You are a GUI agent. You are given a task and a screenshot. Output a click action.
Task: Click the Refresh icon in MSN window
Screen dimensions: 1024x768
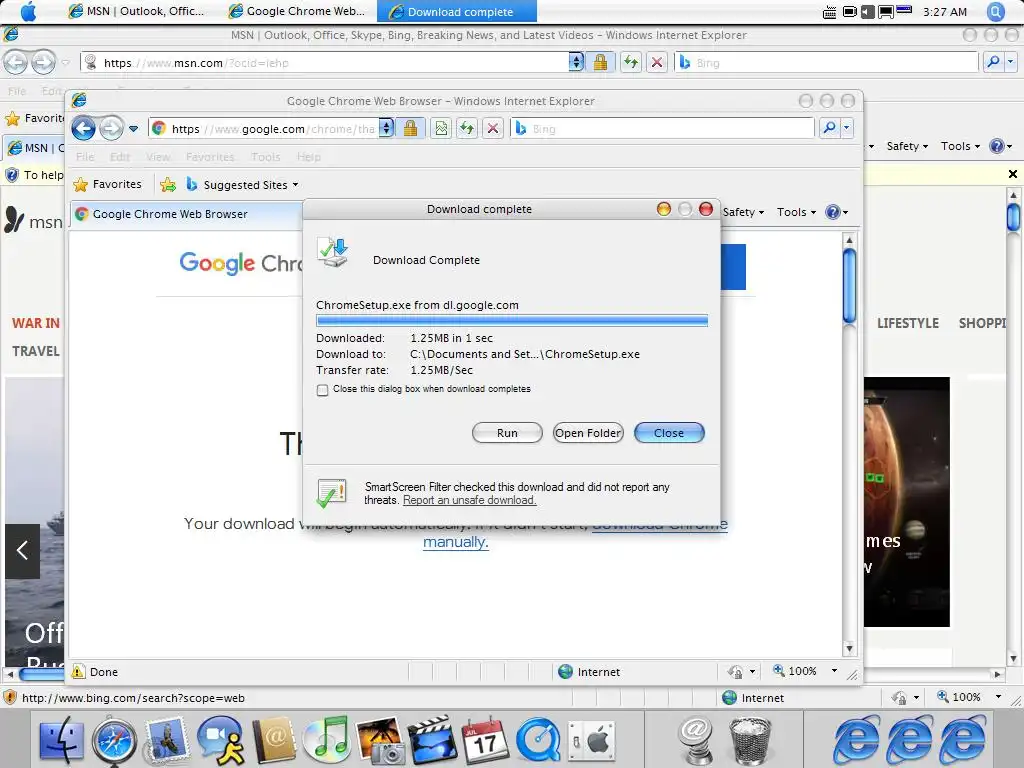[x=630, y=63]
